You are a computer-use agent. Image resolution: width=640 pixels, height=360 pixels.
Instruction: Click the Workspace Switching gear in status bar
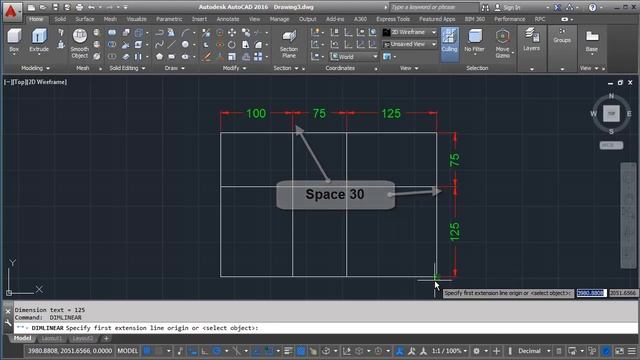[x=476, y=351]
